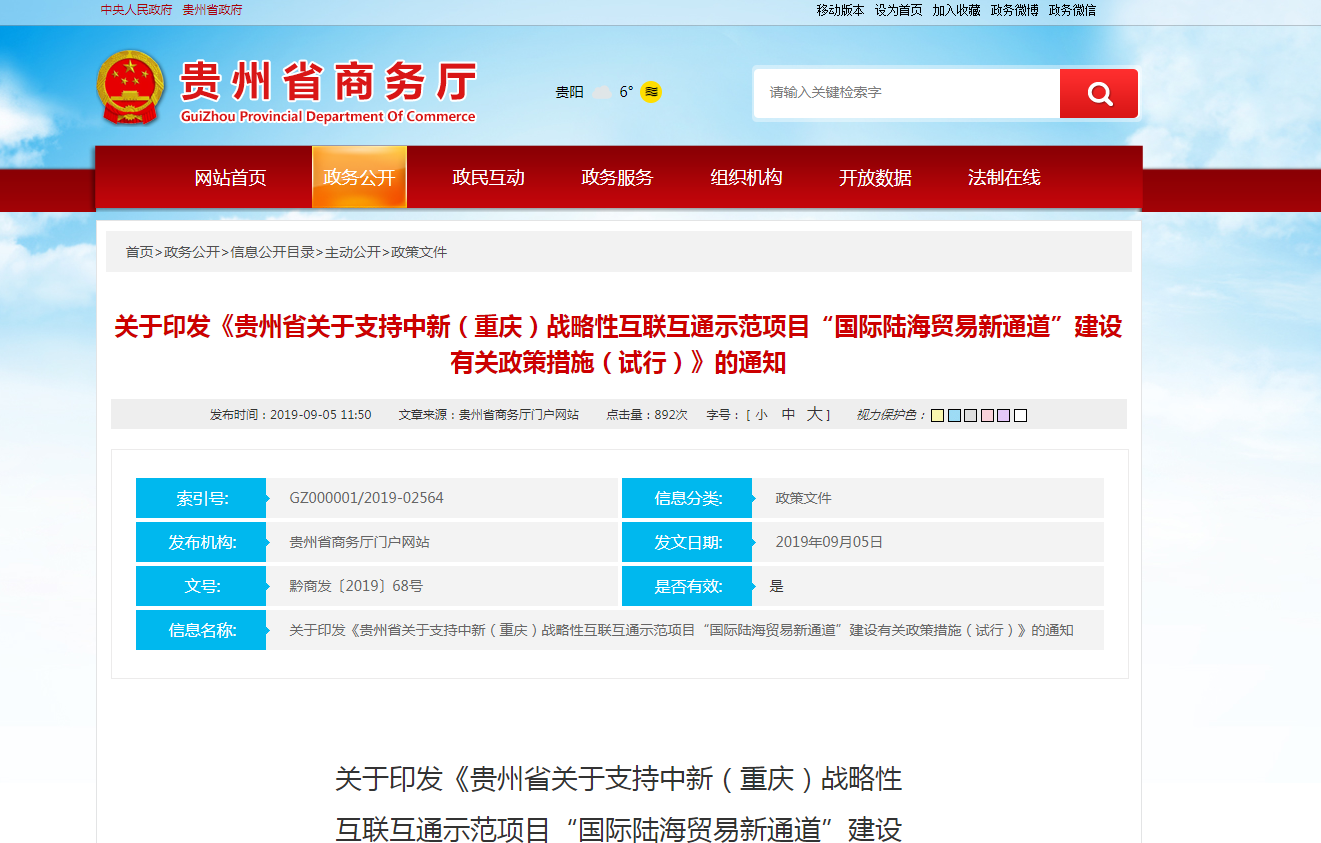
Task: Set font size to medium (中)
Action: click(x=788, y=415)
